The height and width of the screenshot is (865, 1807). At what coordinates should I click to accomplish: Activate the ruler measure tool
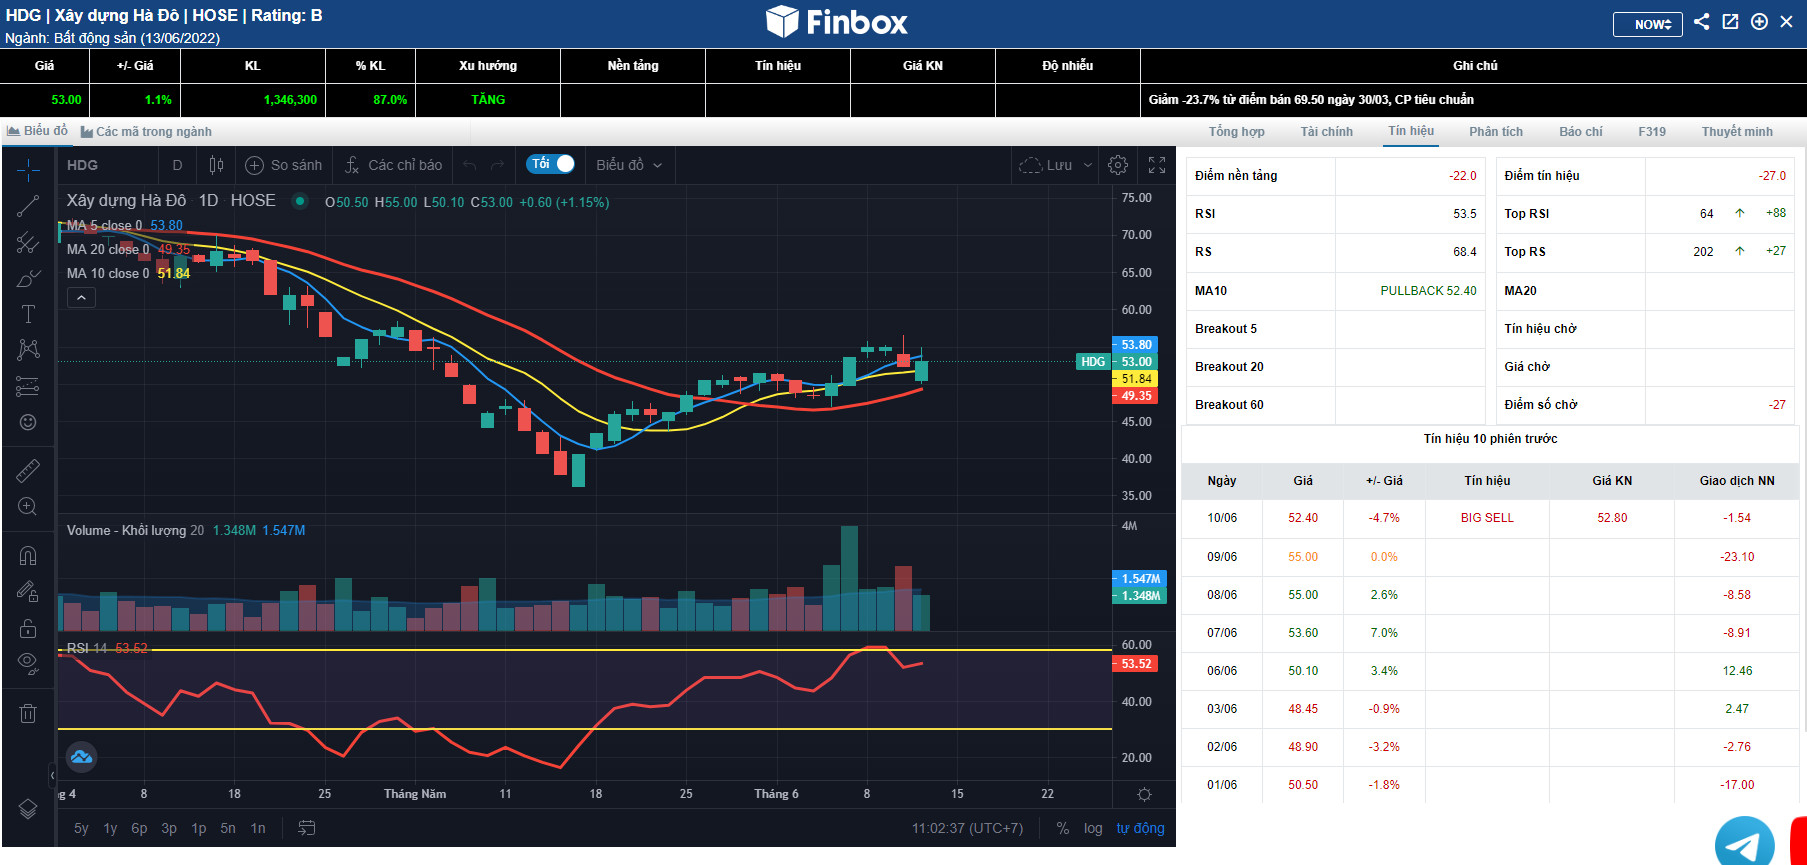pos(28,470)
